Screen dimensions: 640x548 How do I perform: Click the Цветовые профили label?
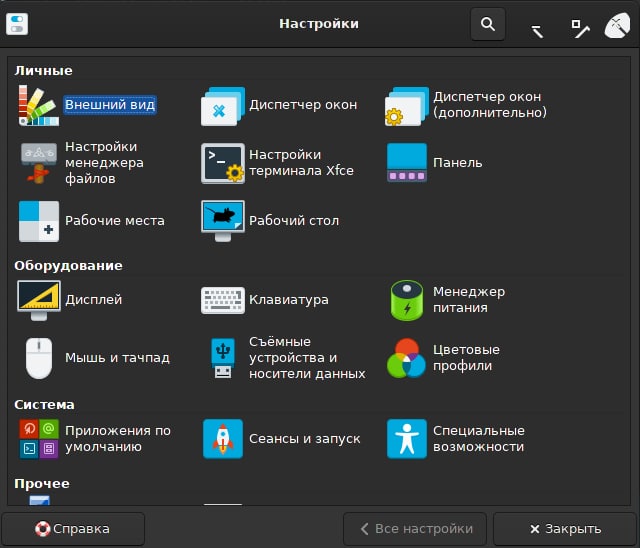466,358
